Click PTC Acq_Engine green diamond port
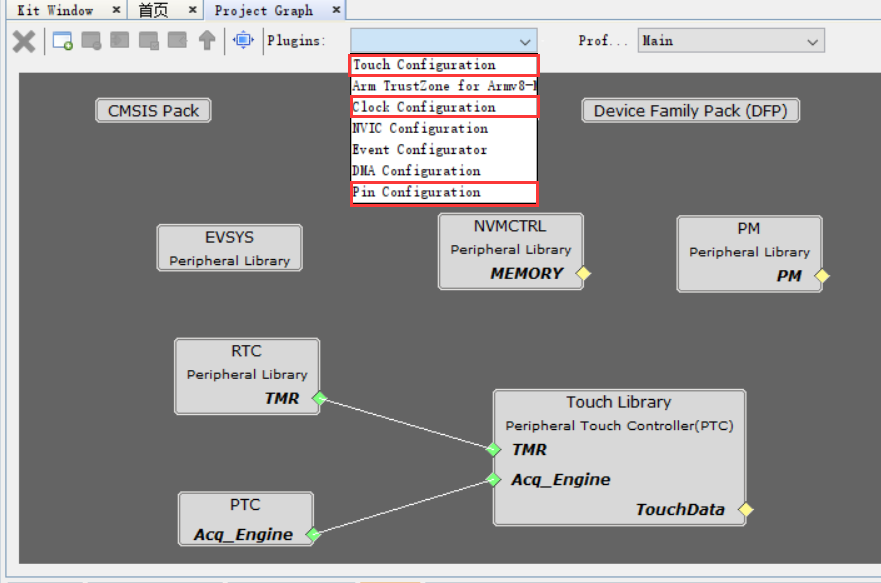Viewport: 881px width, 583px height. 313,534
